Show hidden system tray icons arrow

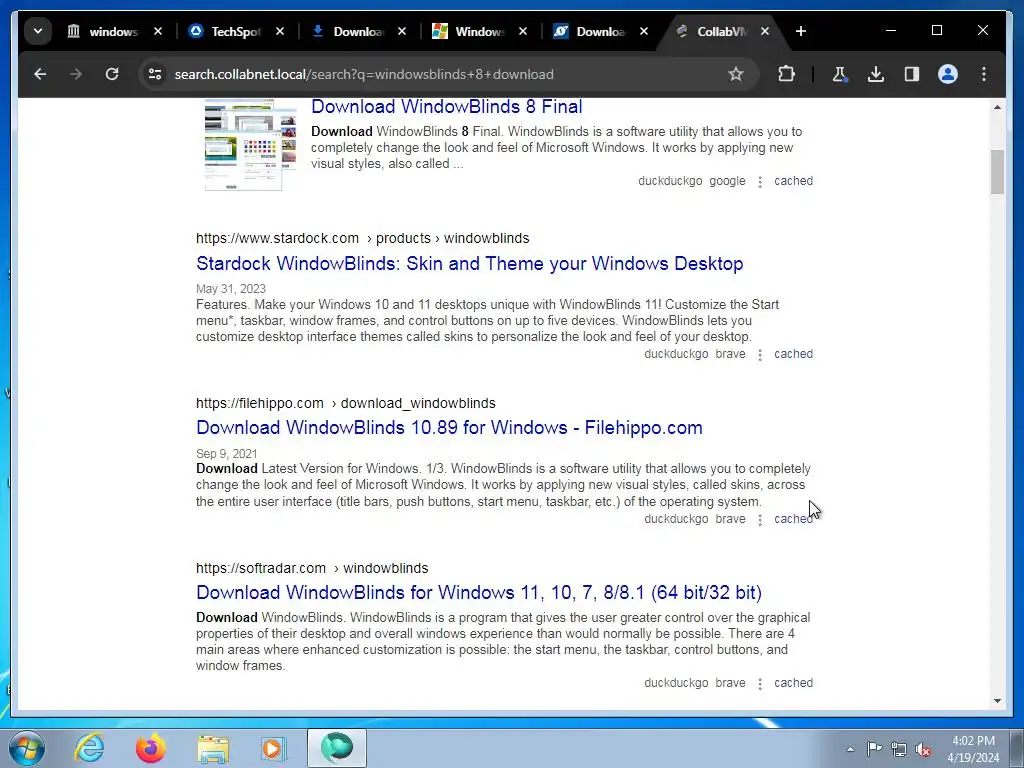tap(850, 749)
